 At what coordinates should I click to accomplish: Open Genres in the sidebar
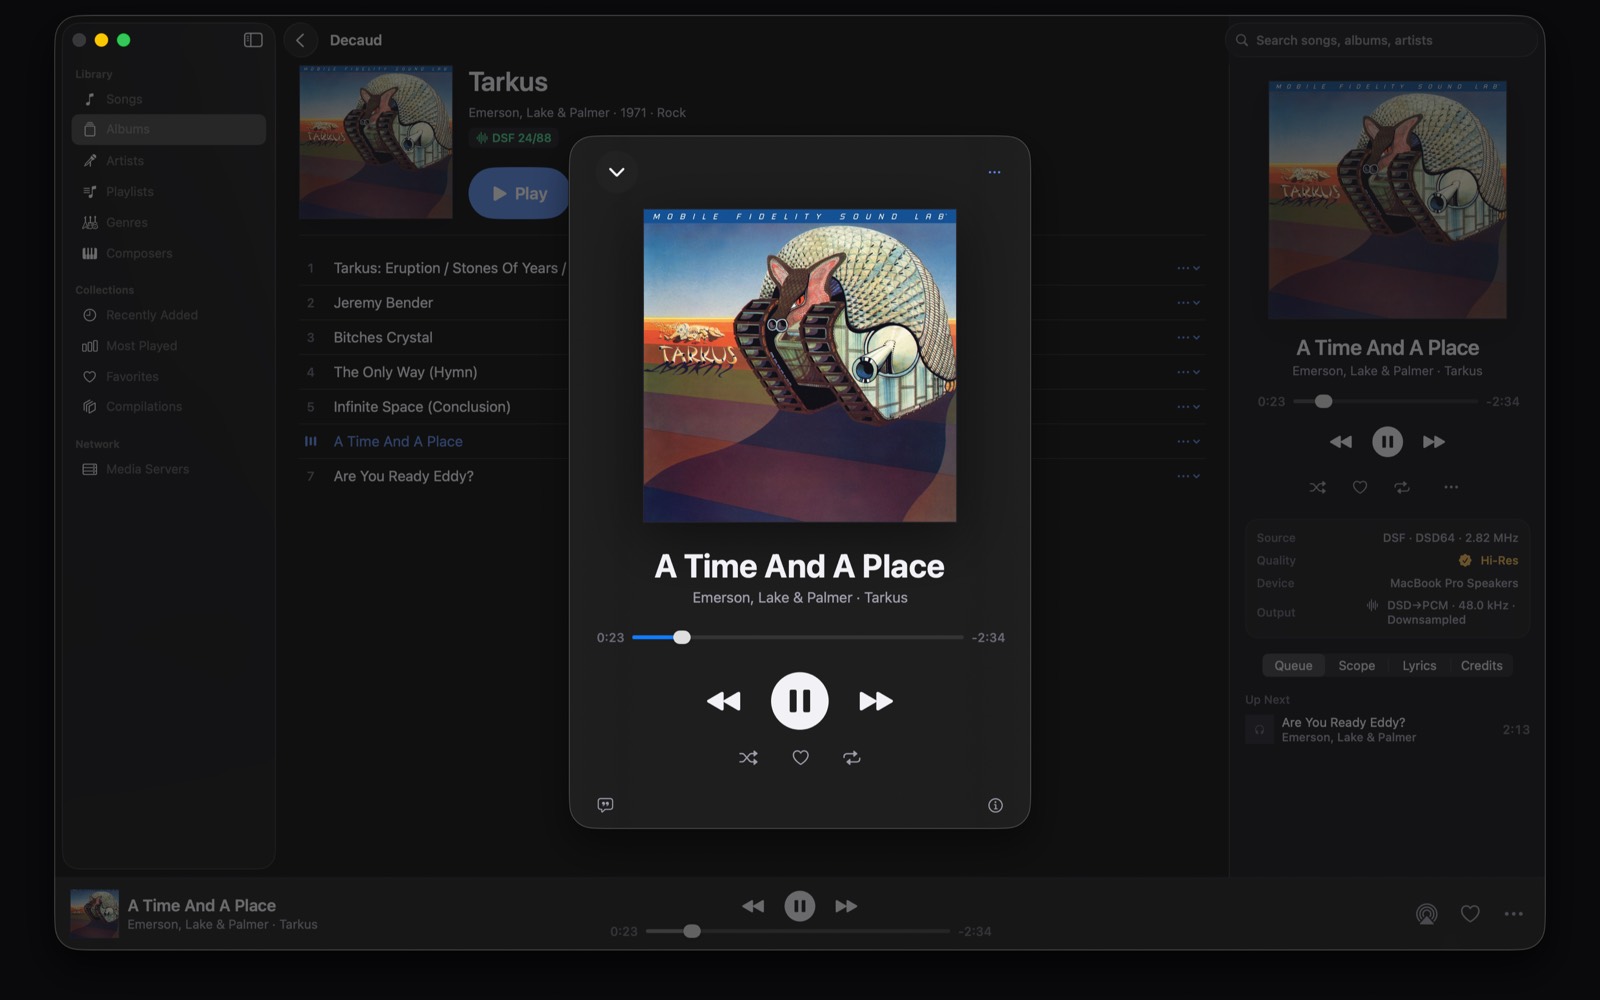(169, 222)
